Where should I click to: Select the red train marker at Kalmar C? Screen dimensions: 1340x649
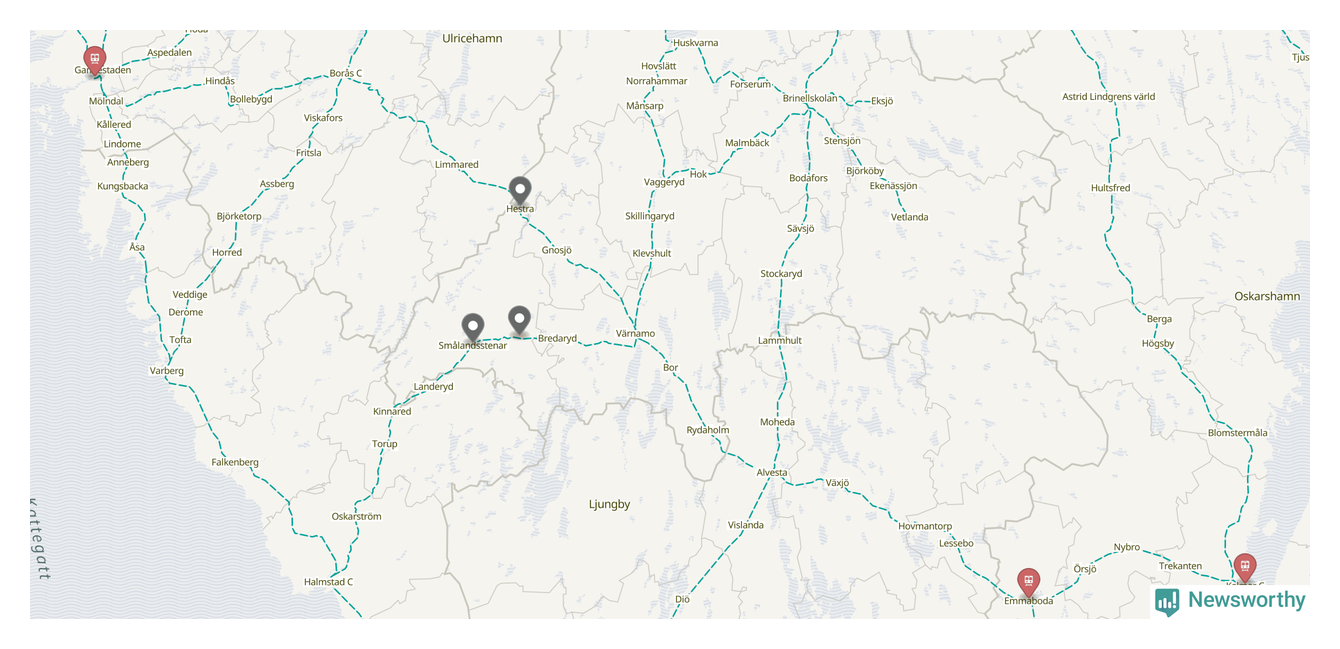click(x=1244, y=568)
